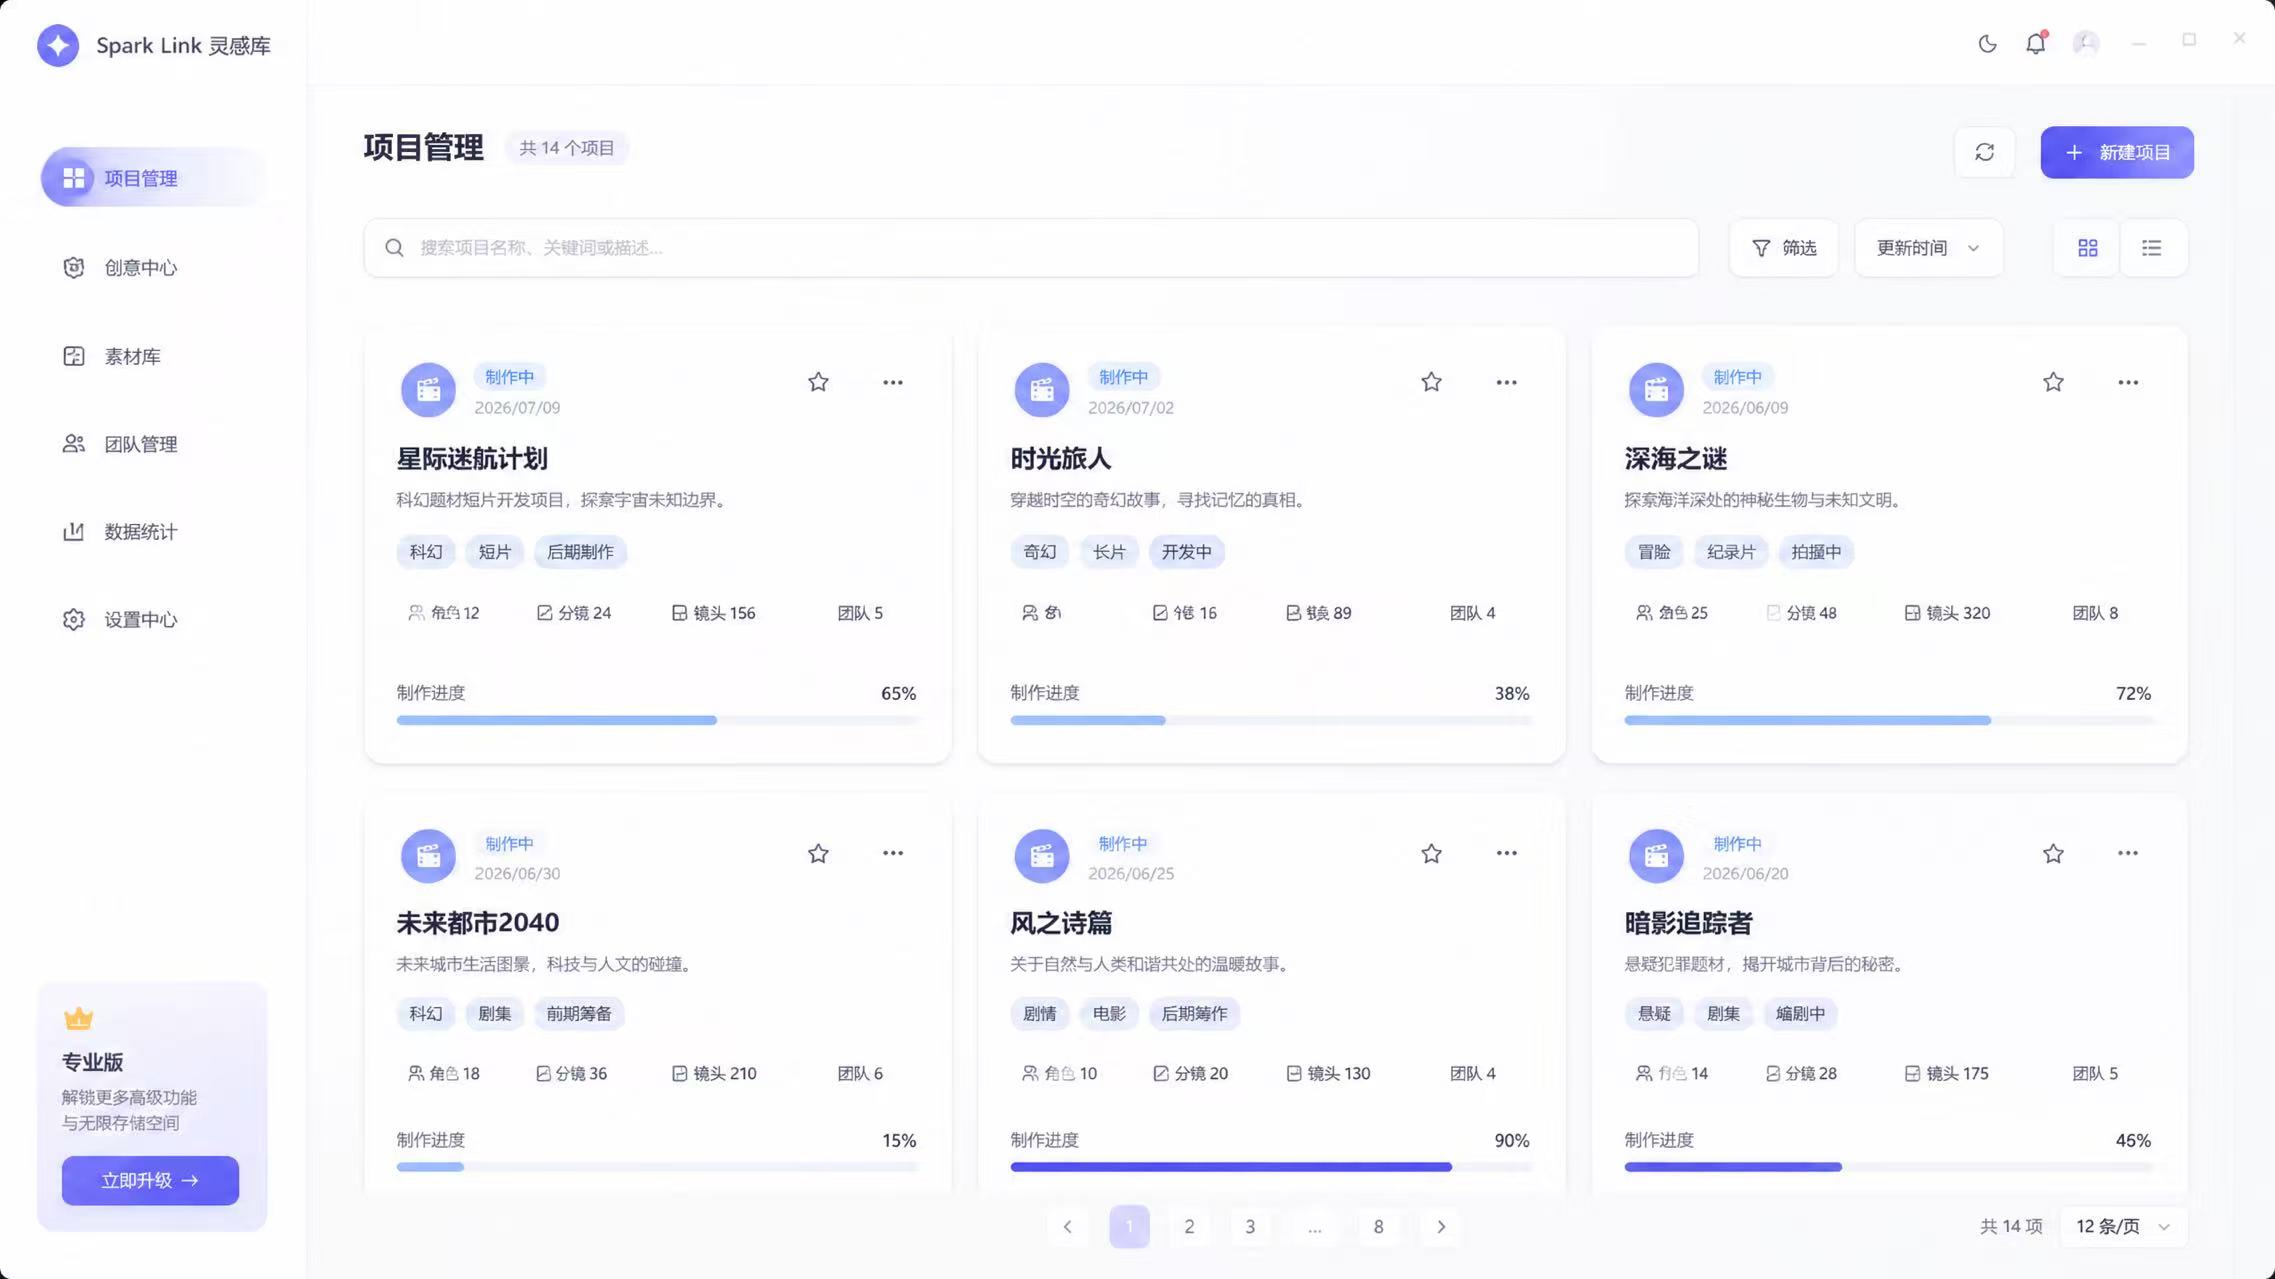Open the 深海之谜 project title
The height and width of the screenshot is (1279, 2275).
[1676, 459]
